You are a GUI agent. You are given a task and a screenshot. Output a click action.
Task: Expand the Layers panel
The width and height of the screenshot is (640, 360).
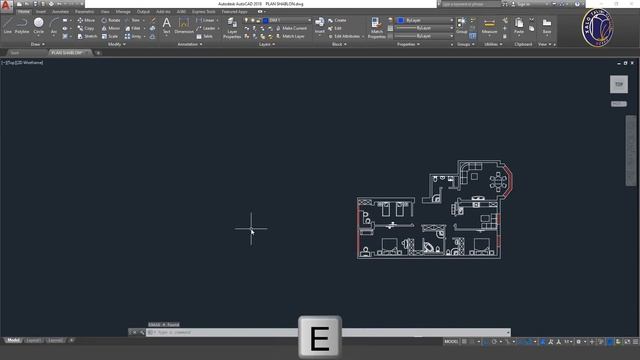pos(267,44)
